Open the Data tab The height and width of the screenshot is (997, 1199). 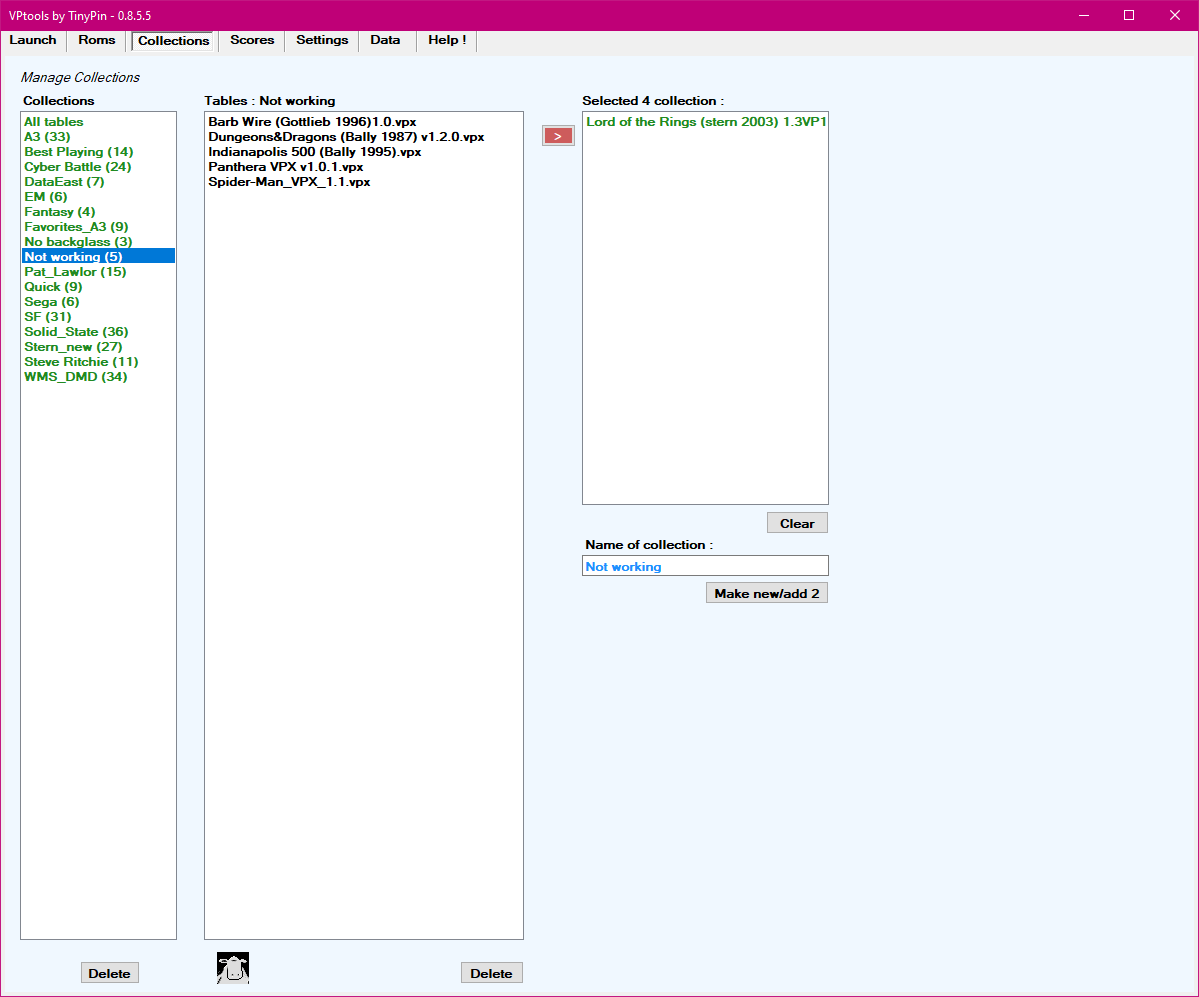pyautogui.click(x=385, y=41)
